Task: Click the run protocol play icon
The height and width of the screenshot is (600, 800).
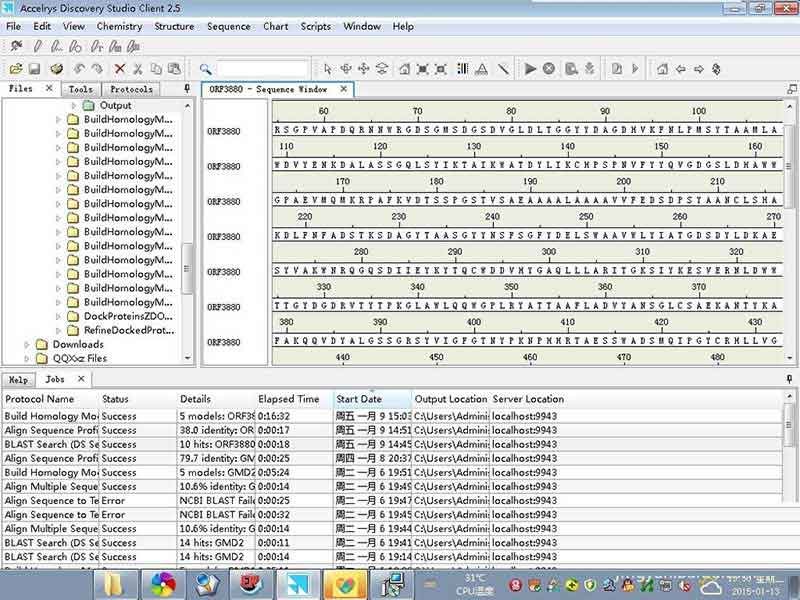Action: (x=530, y=68)
